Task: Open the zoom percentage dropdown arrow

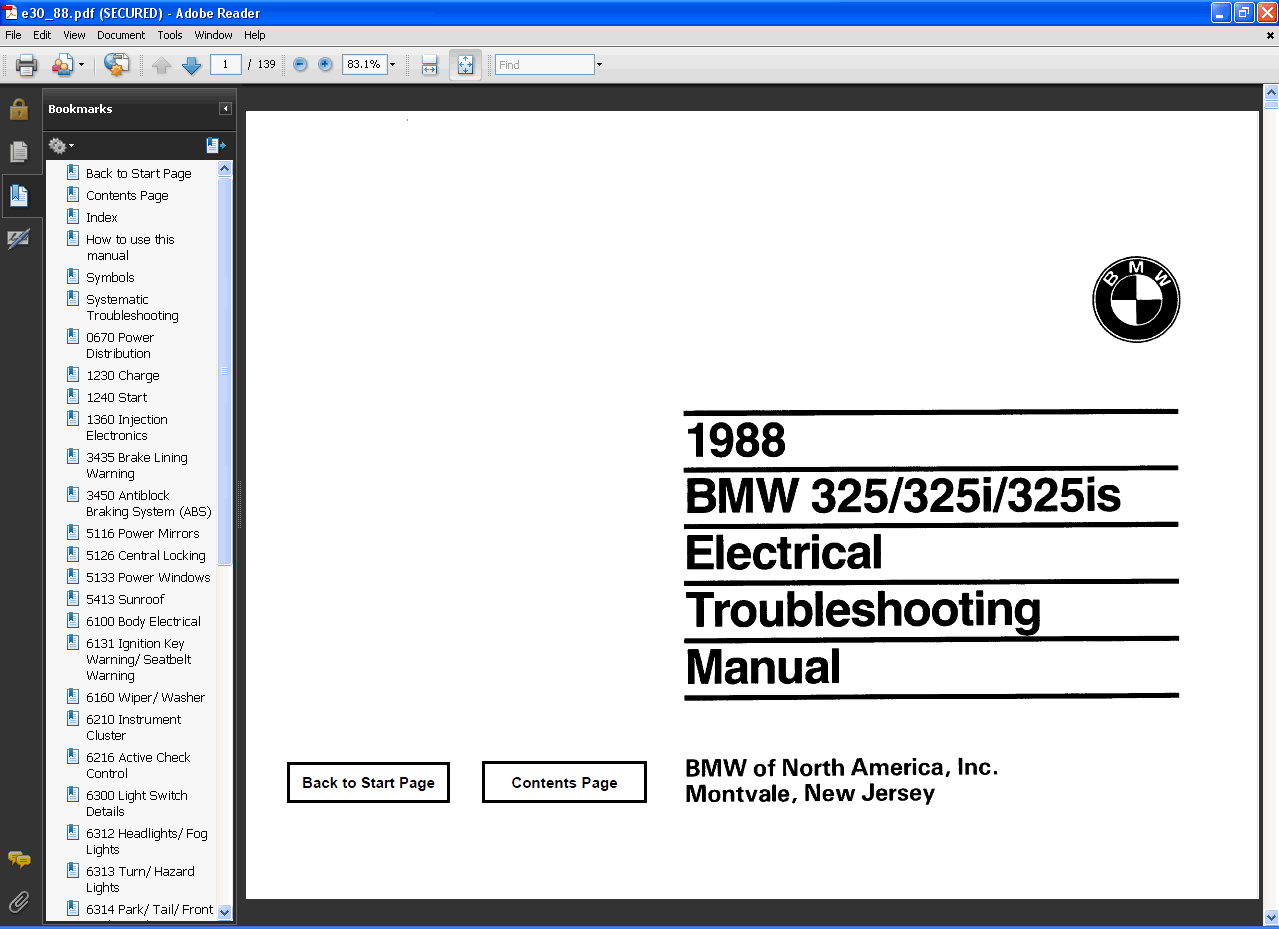Action: pyautogui.click(x=392, y=65)
